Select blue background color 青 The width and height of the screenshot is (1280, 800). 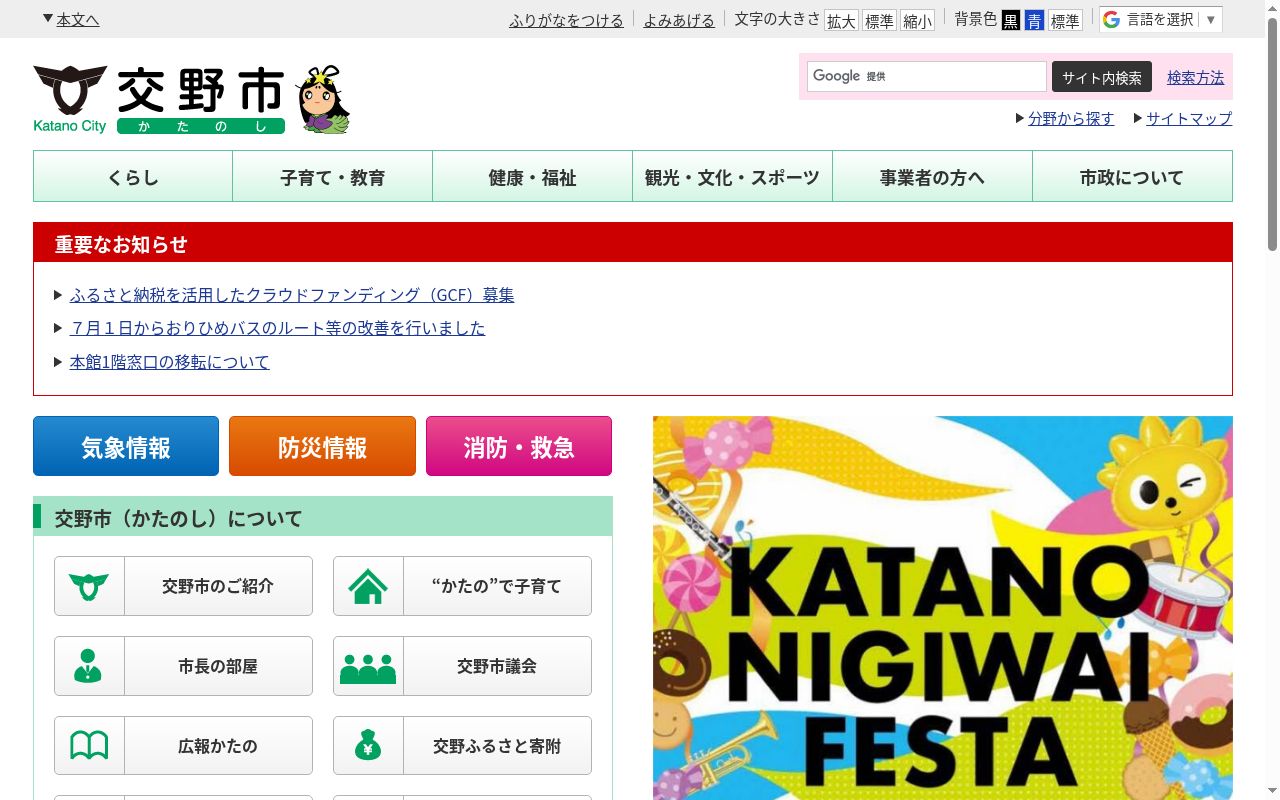(1034, 20)
